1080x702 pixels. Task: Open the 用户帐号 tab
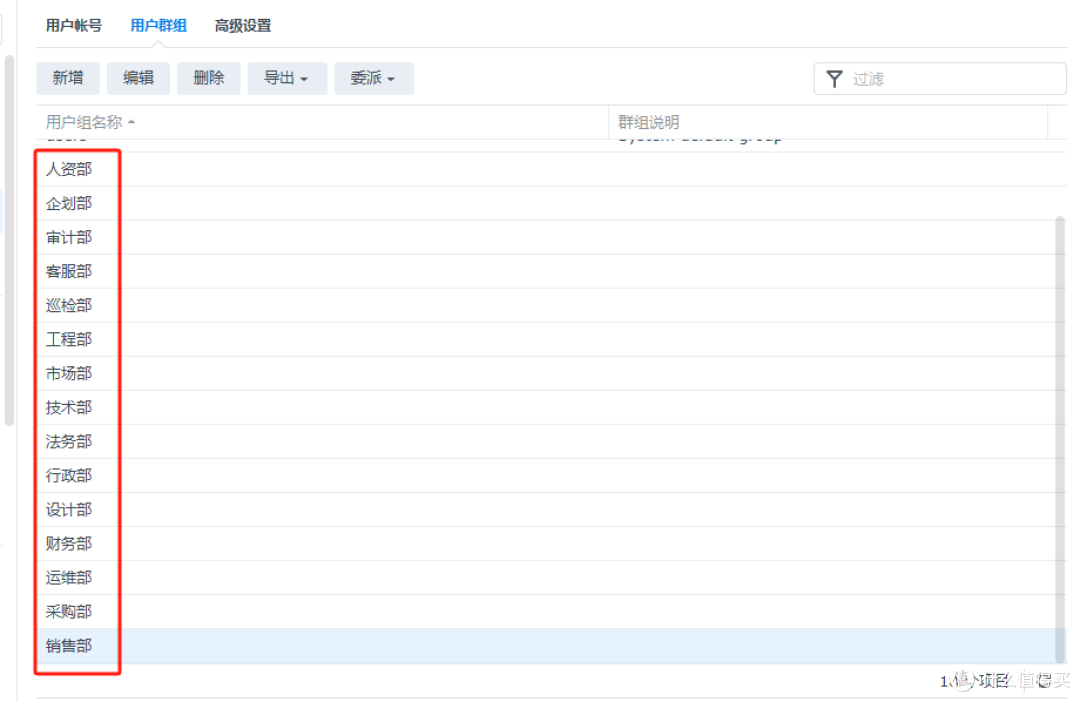(x=74, y=26)
